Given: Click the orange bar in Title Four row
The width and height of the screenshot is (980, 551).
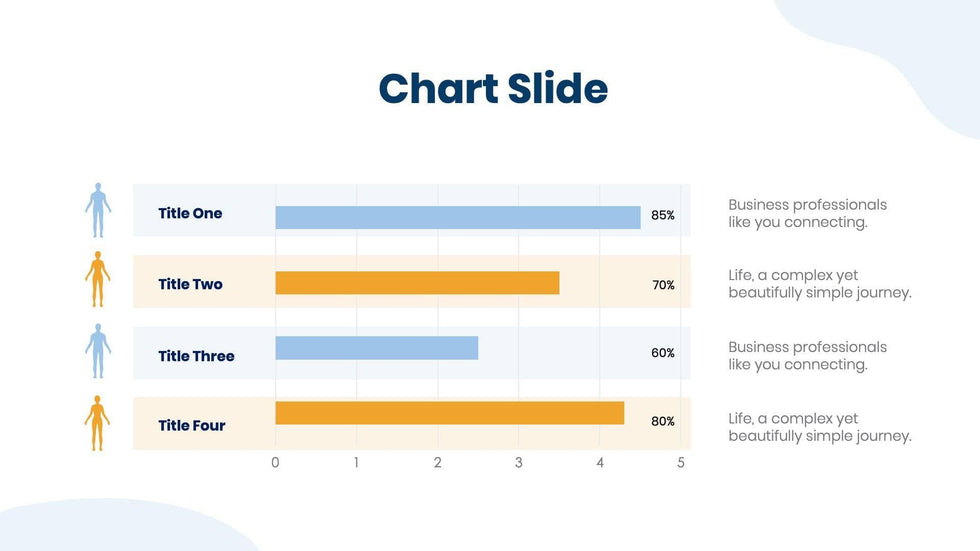Looking at the screenshot, I should [x=449, y=413].
